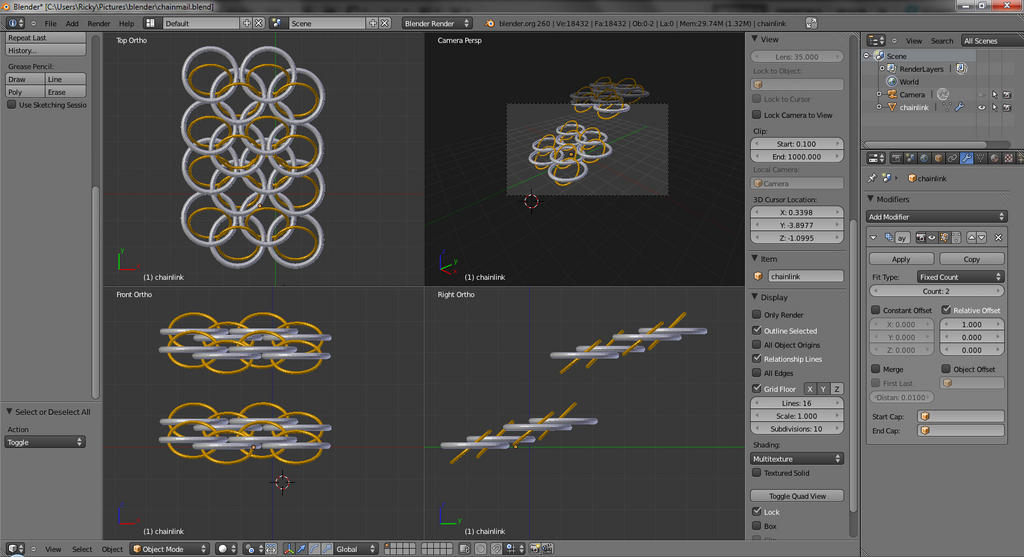
Task: Enable Merge checkbox in Array modifier
Action: 876,369
